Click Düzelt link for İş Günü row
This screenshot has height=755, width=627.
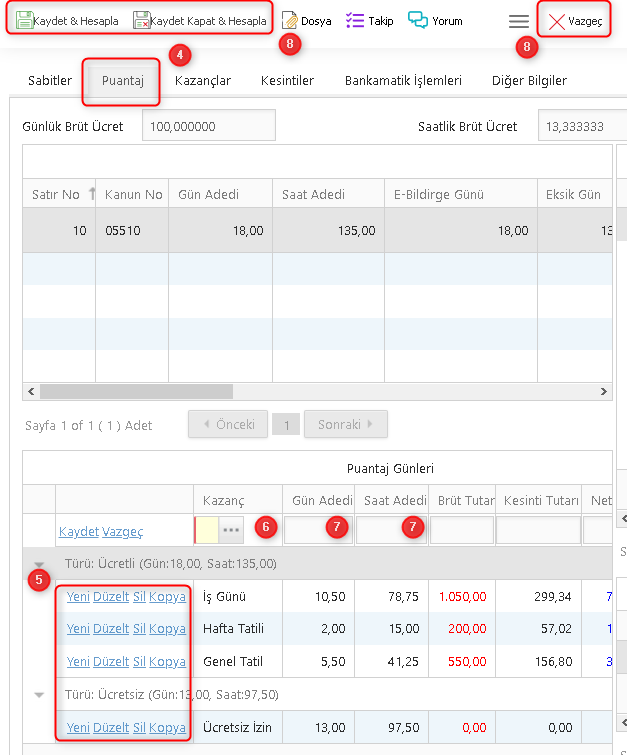(x=111, y=597)
